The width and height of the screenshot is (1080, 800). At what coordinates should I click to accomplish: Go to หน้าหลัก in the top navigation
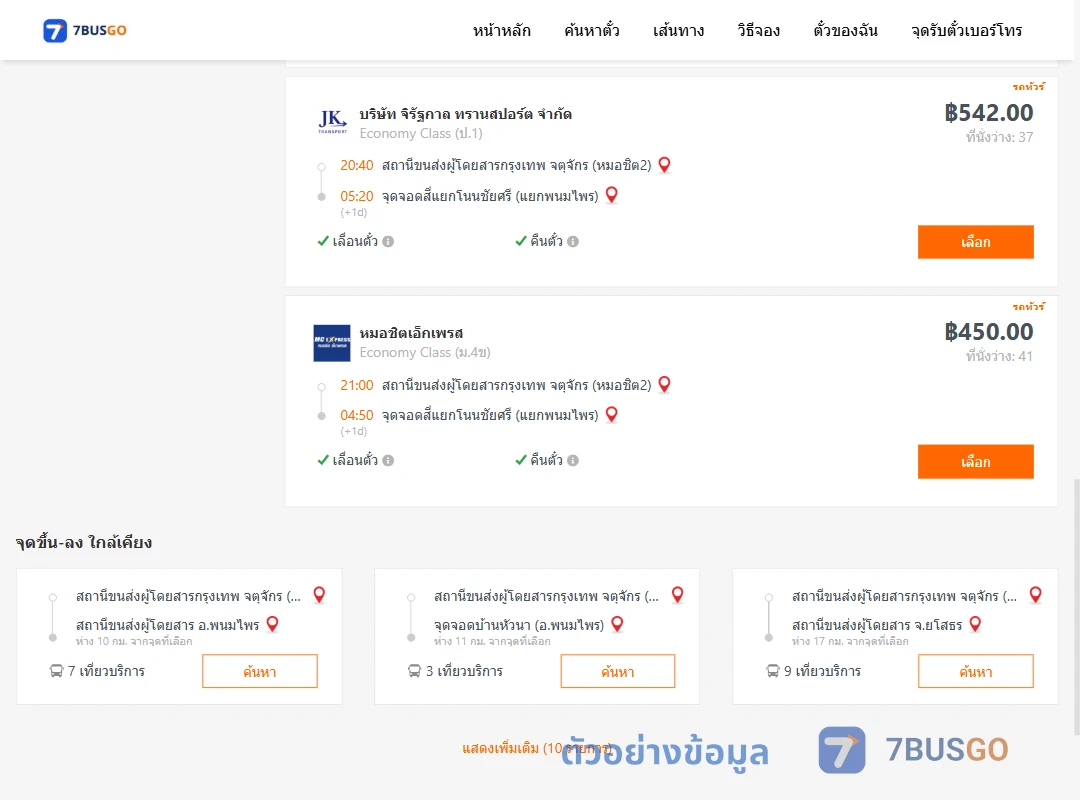[501, 30]
